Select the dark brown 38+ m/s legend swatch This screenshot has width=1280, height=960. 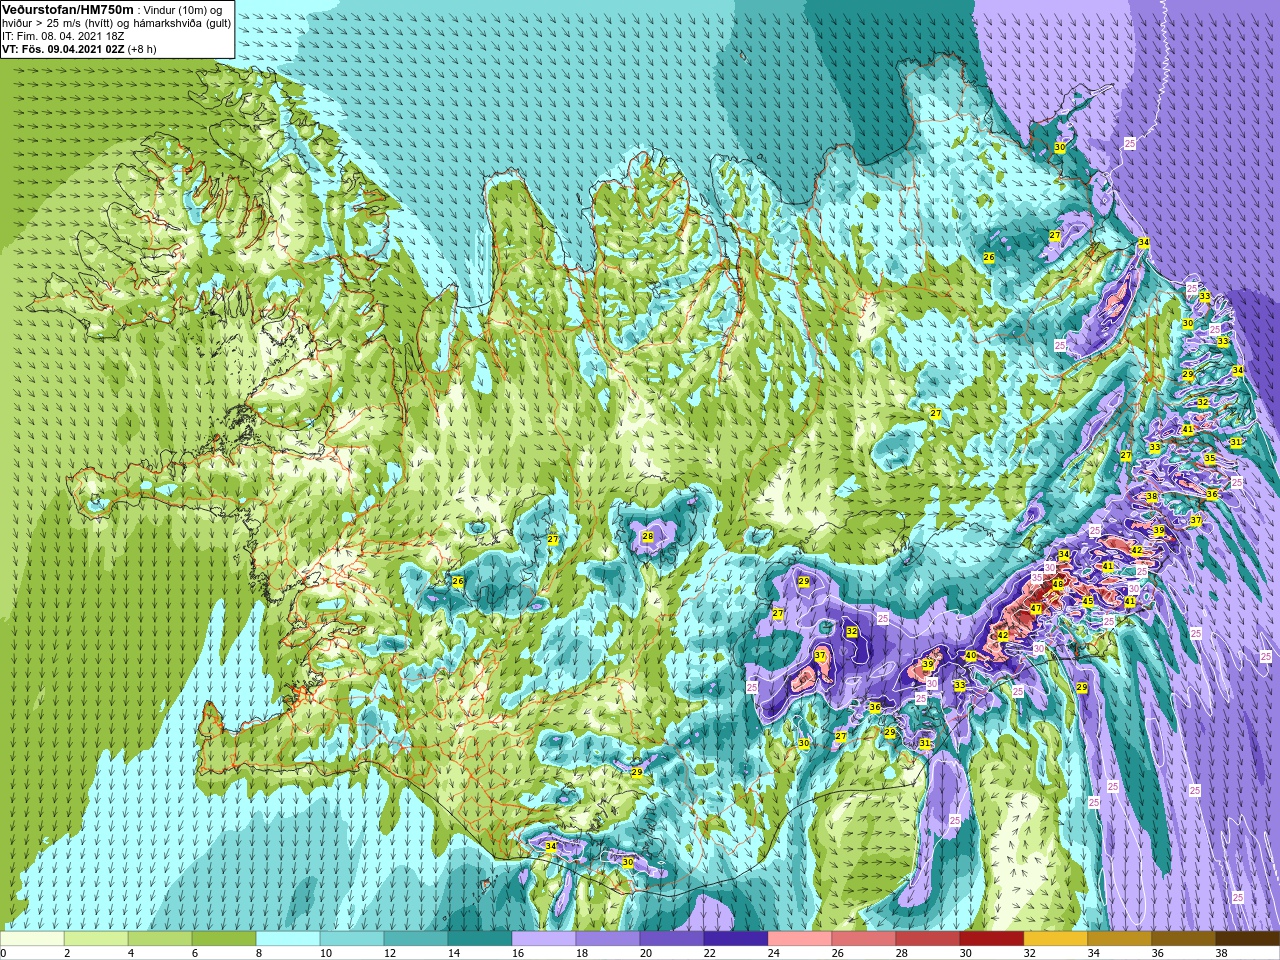click(1248, 939)
